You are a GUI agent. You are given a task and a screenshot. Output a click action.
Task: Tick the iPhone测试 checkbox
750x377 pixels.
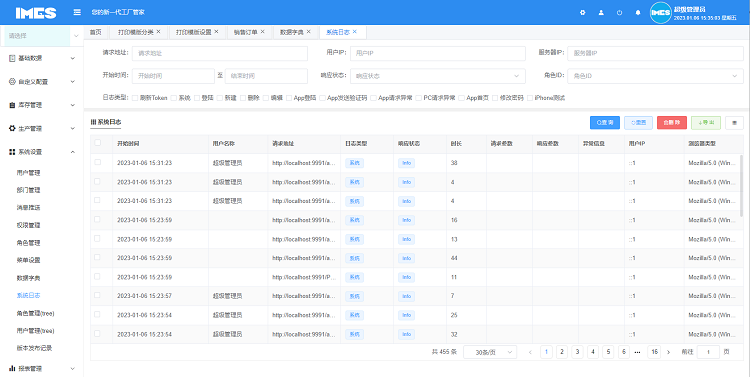[x=529, y=98]
